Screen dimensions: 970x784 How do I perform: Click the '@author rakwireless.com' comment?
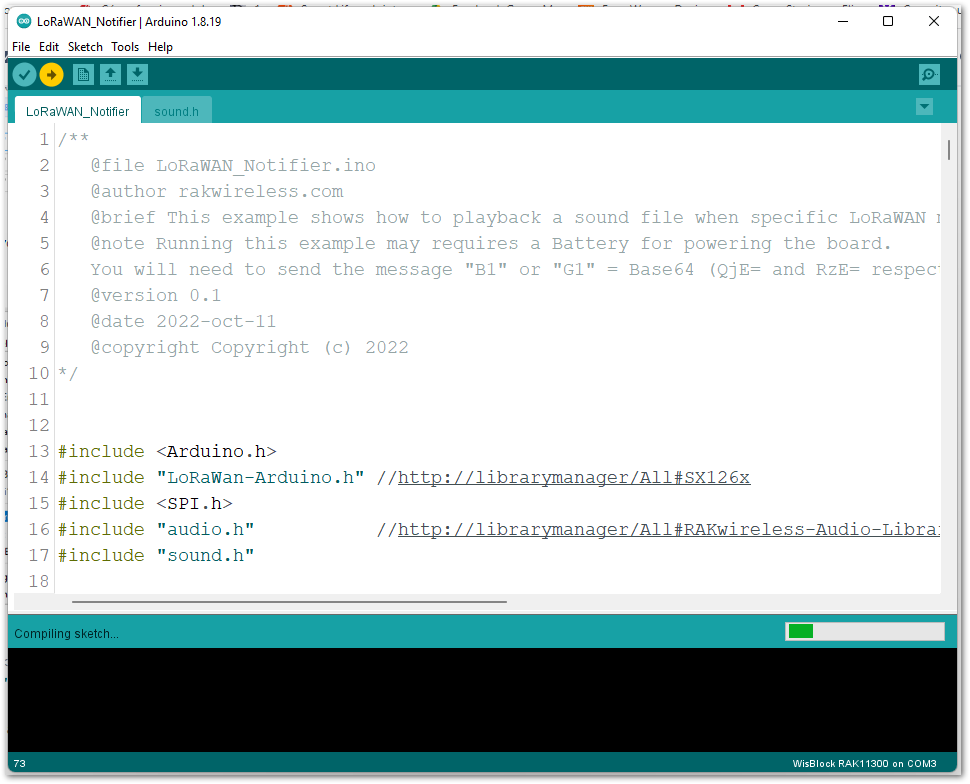tap(217, 192)
